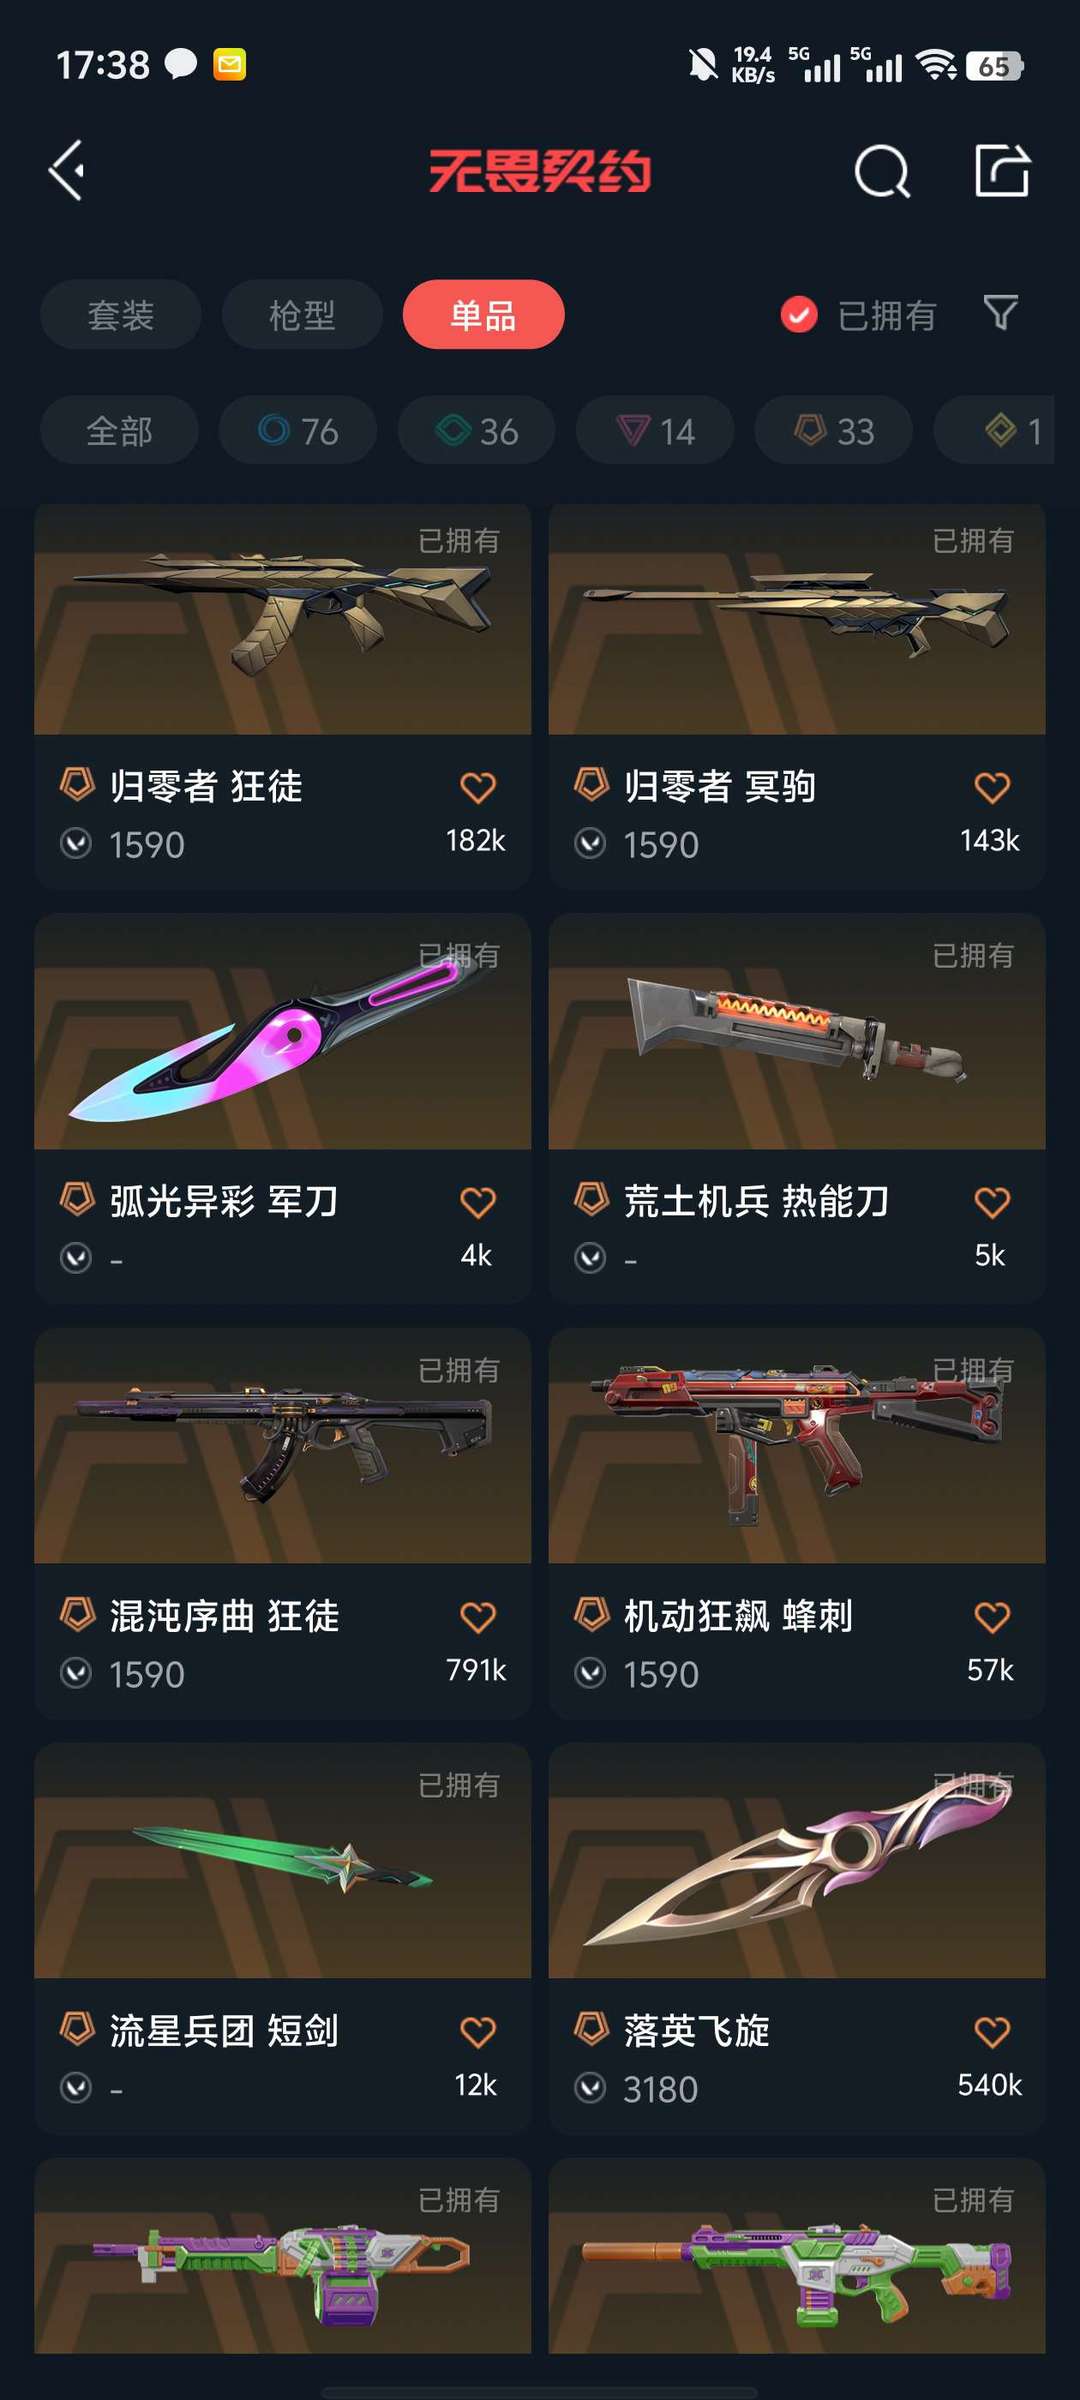The image size is (1080, 2400).
Task: Toggle the 已拥有 owned checkbox
Action: click(799, 315)
